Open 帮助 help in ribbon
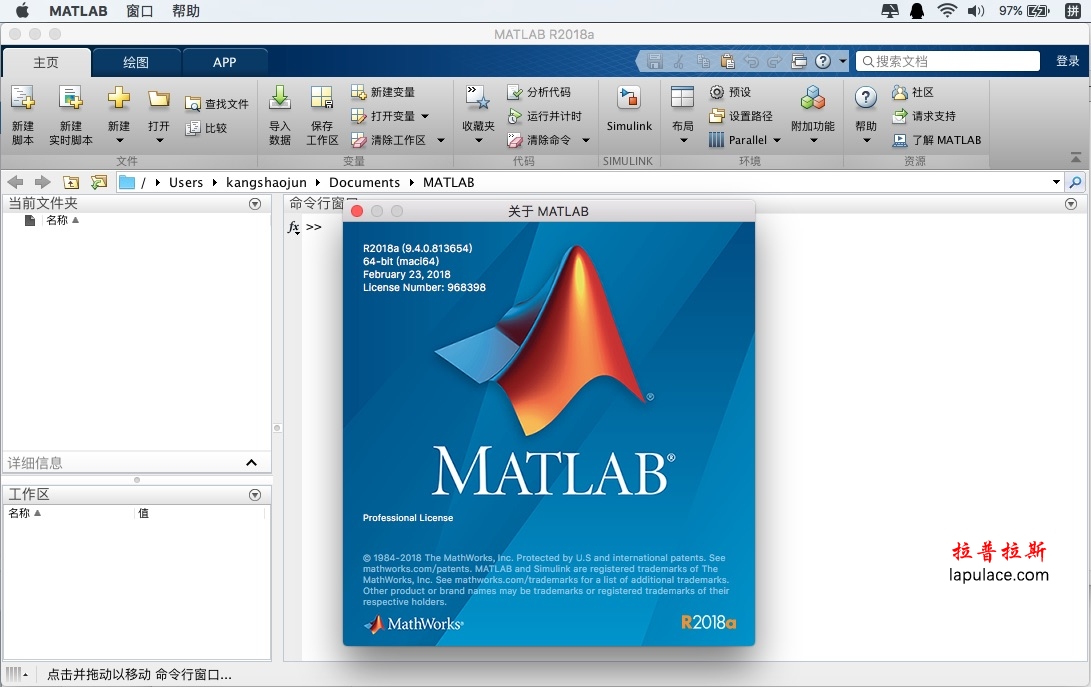1091x687 pixels. click(866, 115)
